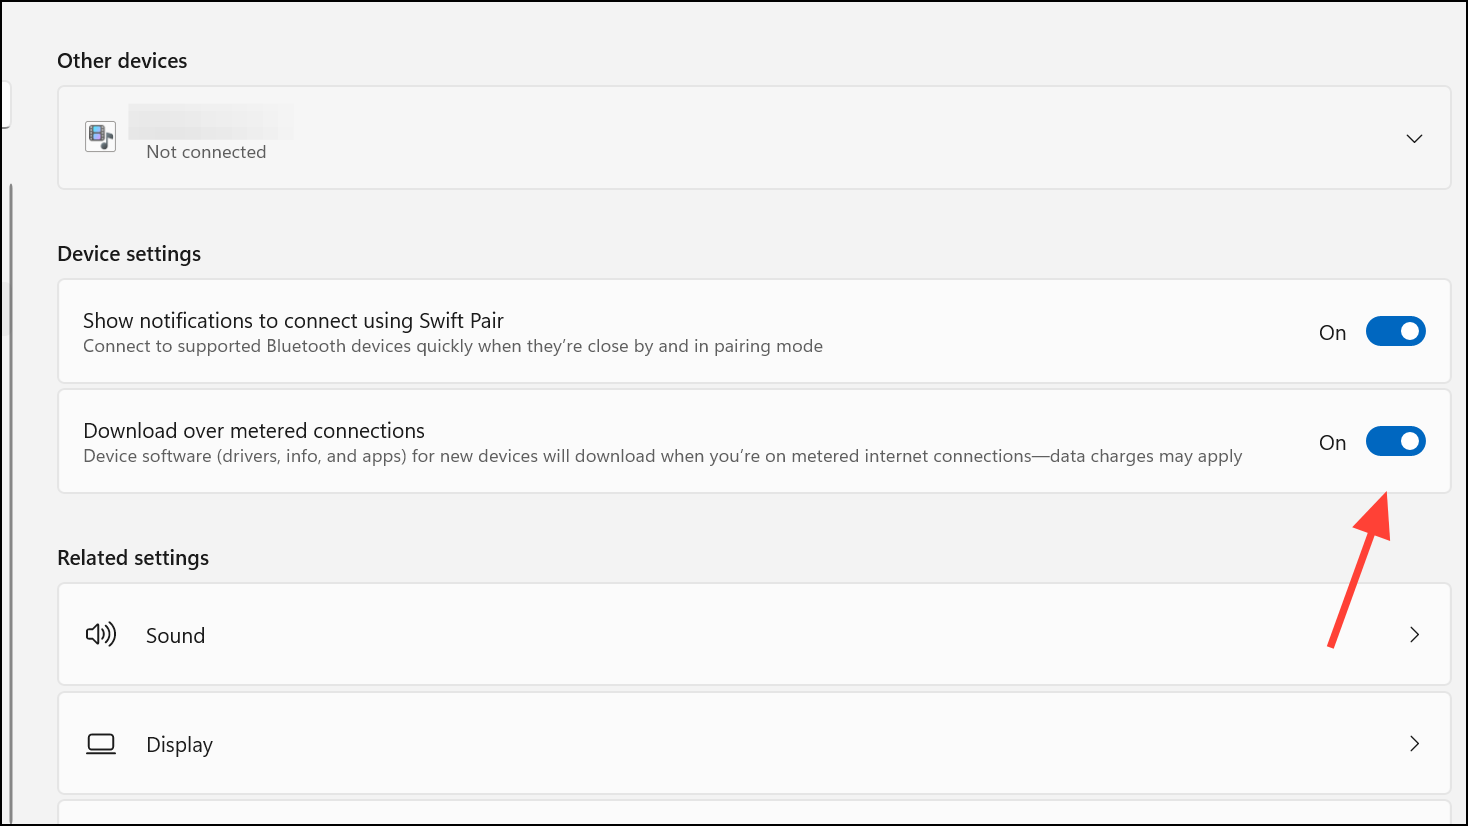Screen dimensions: 1468x826
Task: Click the Sound speaker icon
Action: [x=101, y=635]
